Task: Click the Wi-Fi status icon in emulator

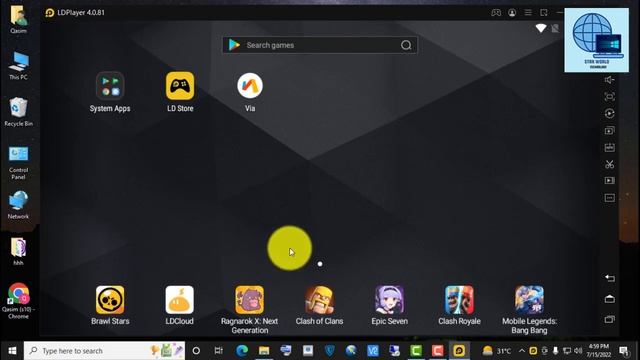Action: (541, 28)
